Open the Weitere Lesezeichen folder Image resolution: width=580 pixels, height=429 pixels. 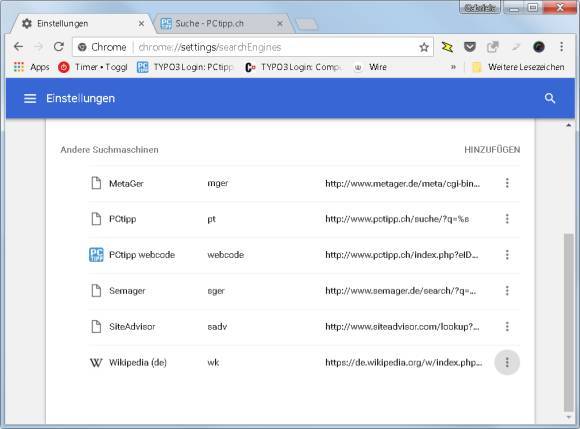point(518,67)
